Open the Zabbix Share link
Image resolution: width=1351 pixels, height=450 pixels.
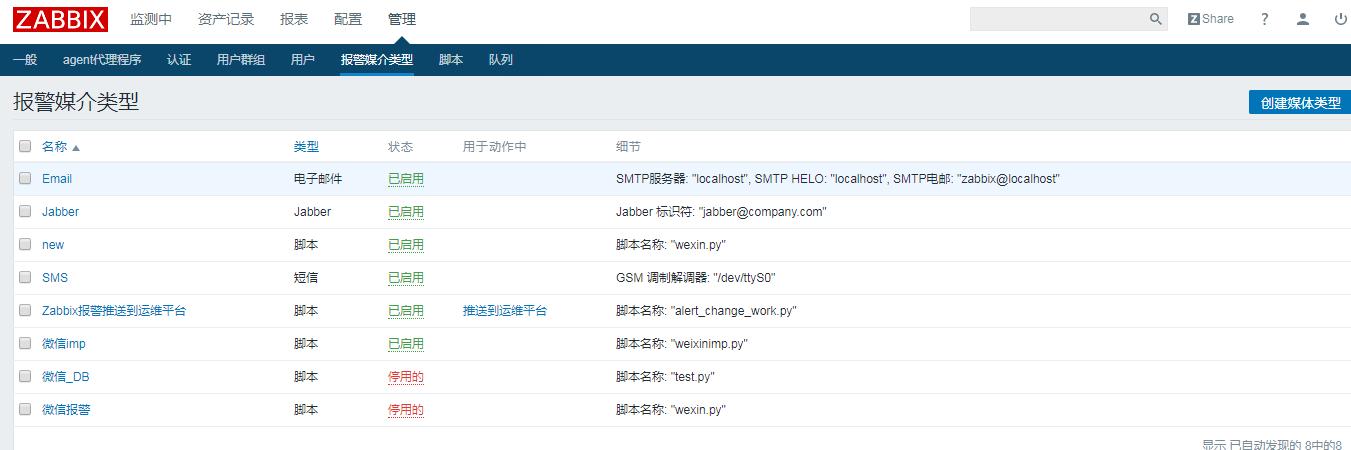coord(1210,19)
